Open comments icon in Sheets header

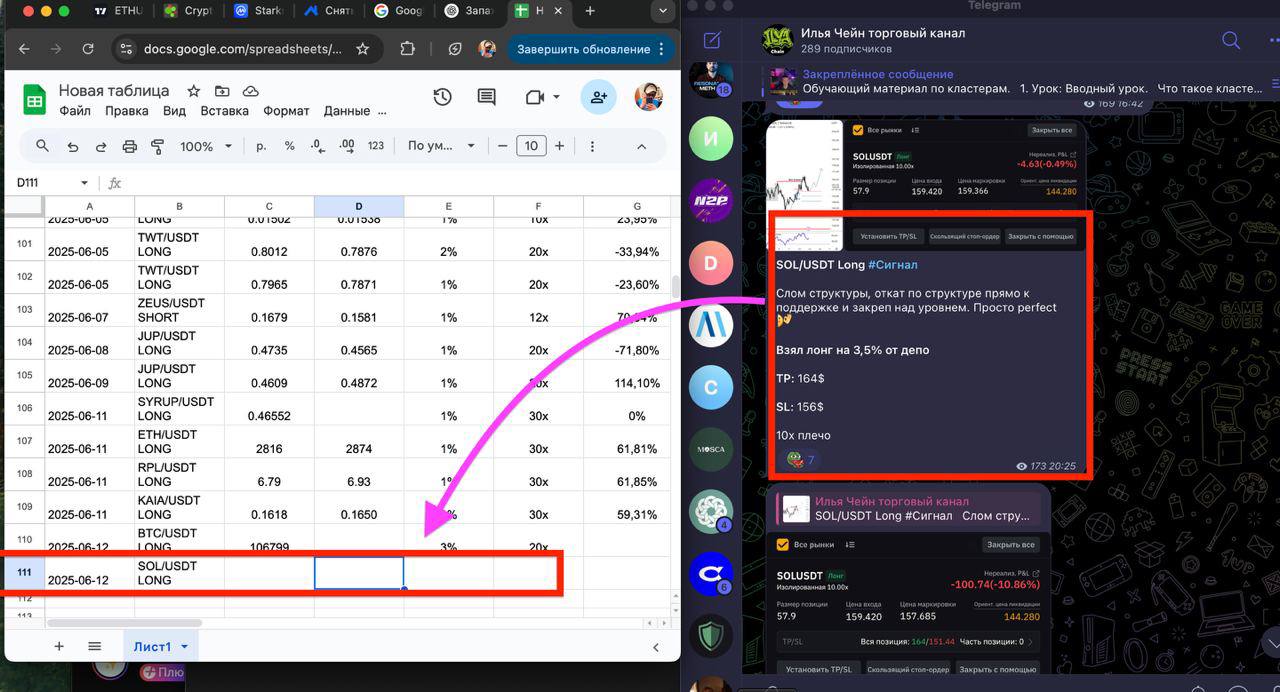point(486,97)
